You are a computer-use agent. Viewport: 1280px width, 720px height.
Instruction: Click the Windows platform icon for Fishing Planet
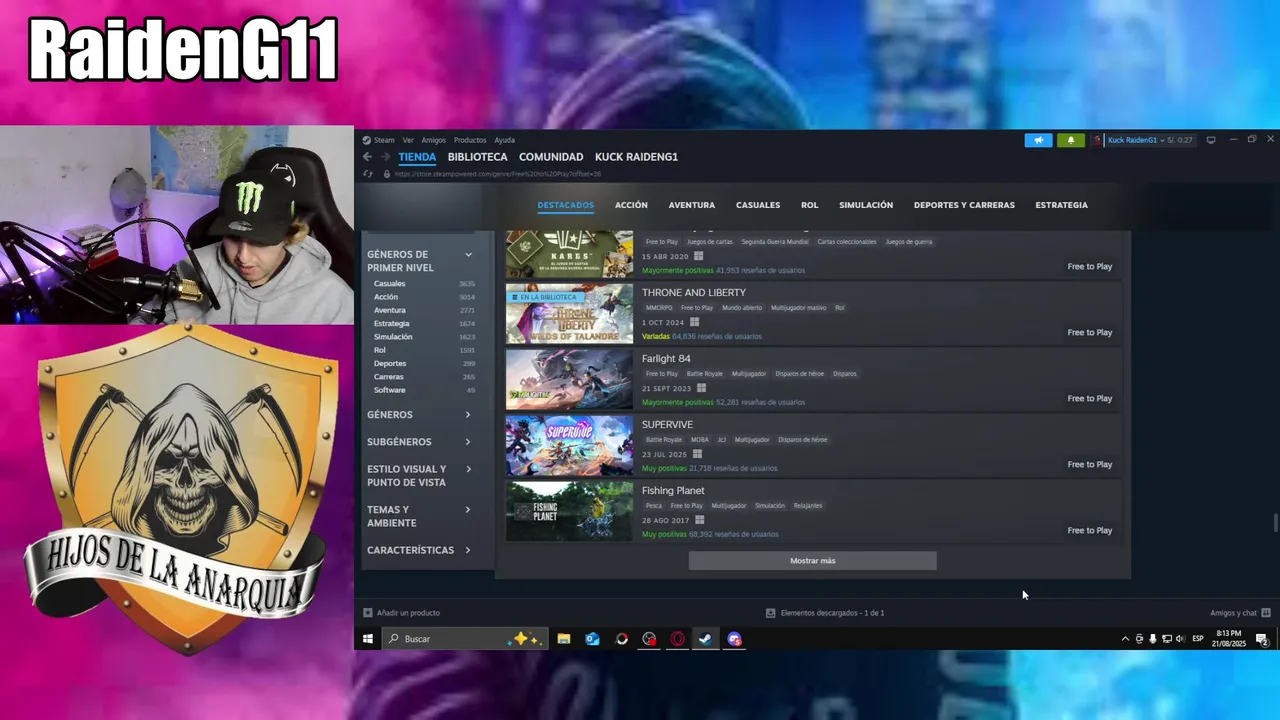[699, 520]
